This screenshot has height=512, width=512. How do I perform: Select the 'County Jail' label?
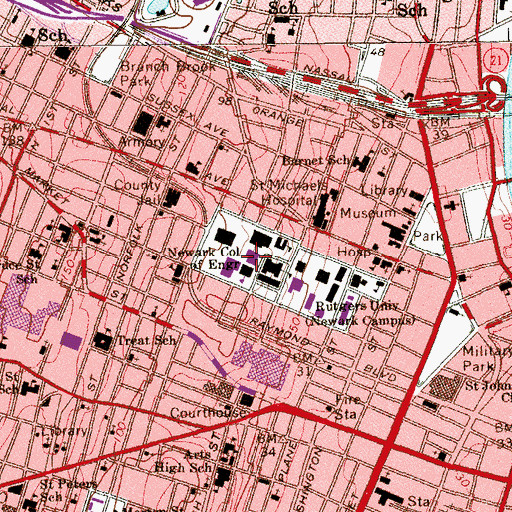point(138,192)
